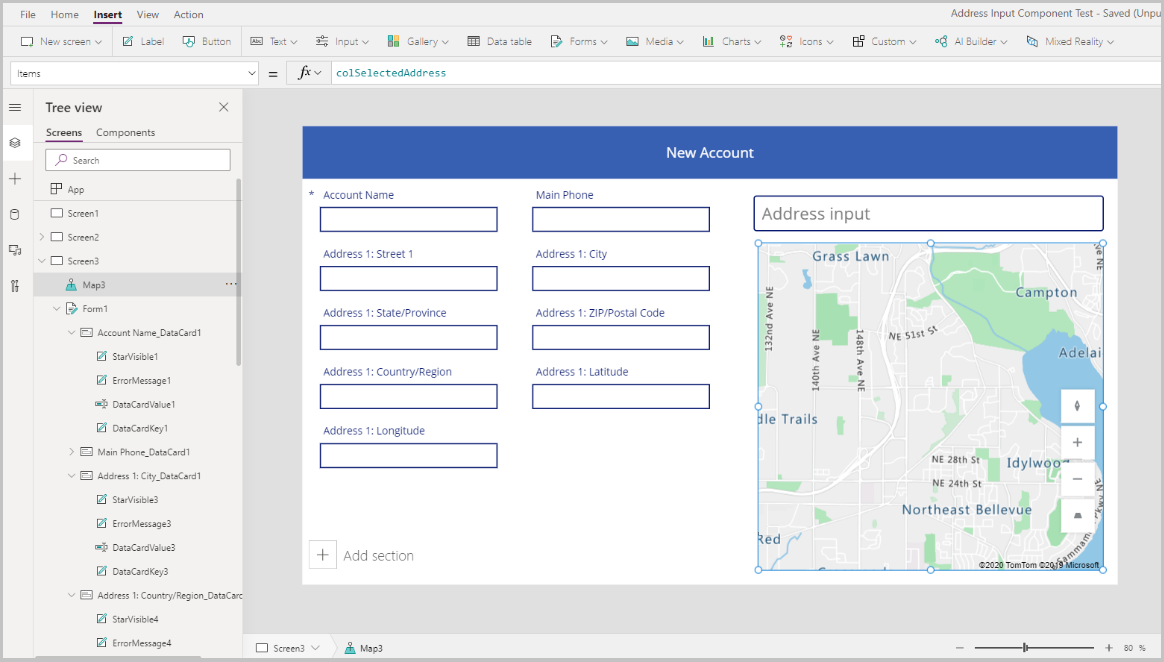Click the Insert plus icon in sidebar
This screenshot has height=662, width=1164.
point(15,179)
